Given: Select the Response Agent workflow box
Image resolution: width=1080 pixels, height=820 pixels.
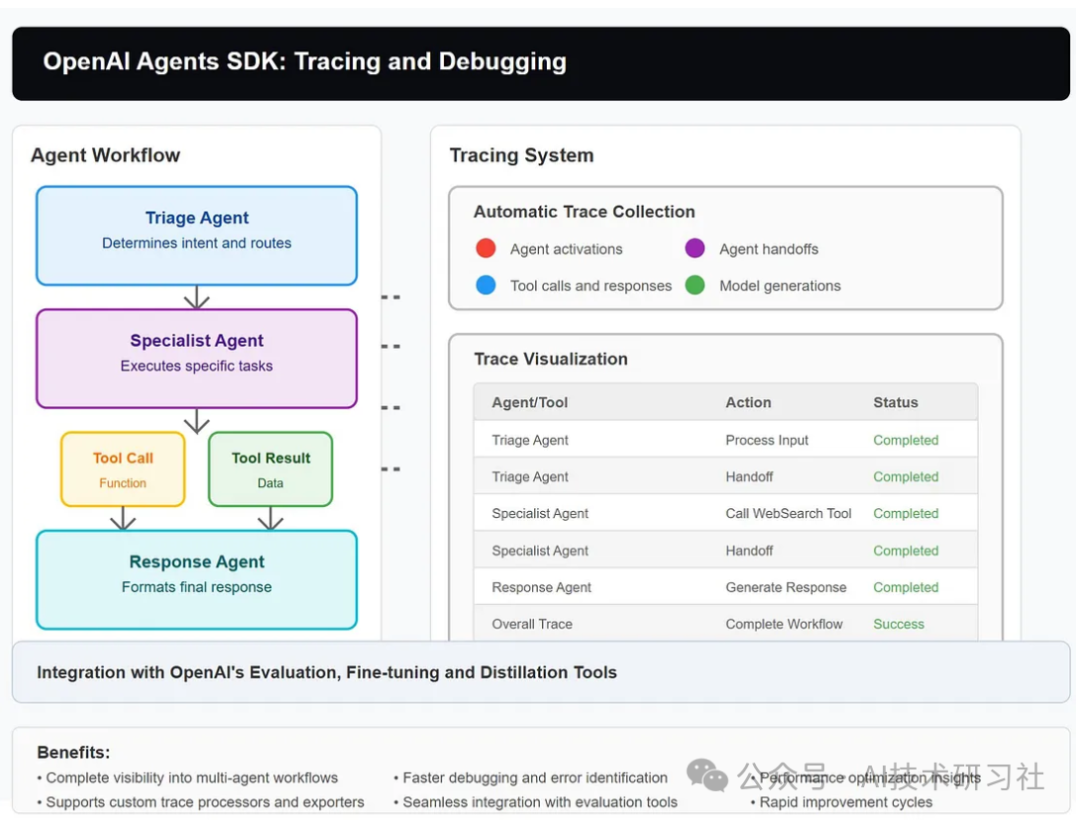Looking at the screenshot, I should pyautogui.click(x=197, y=580).
